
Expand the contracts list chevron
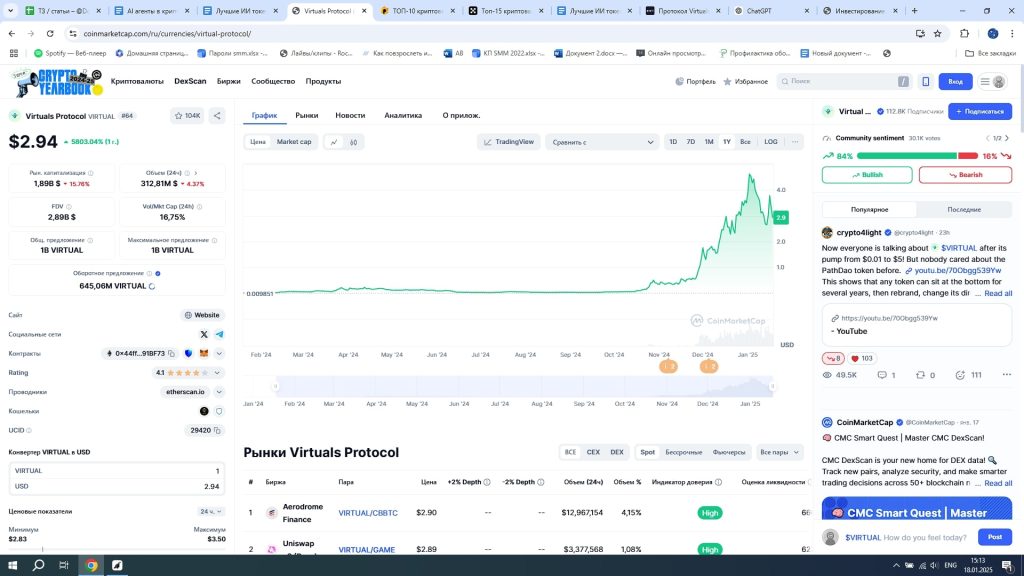point(219,353)
